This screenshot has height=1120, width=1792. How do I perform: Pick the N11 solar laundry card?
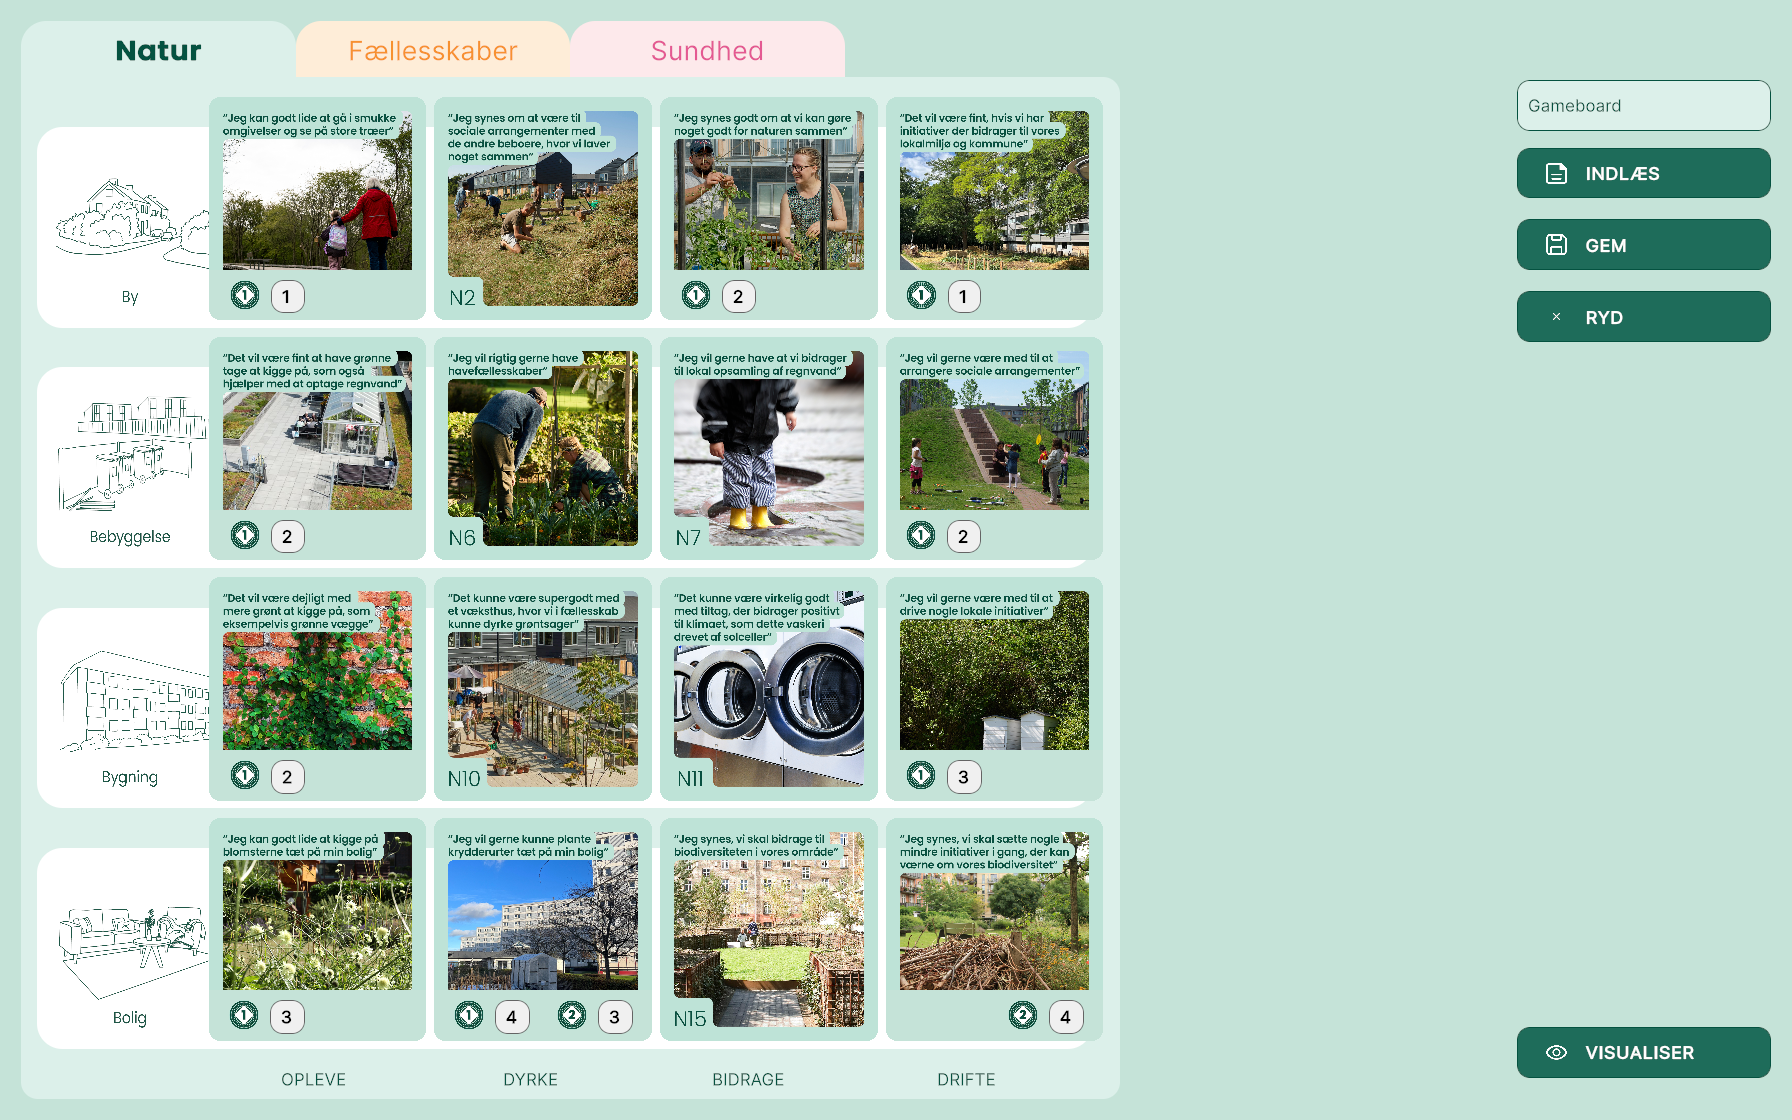768,690
